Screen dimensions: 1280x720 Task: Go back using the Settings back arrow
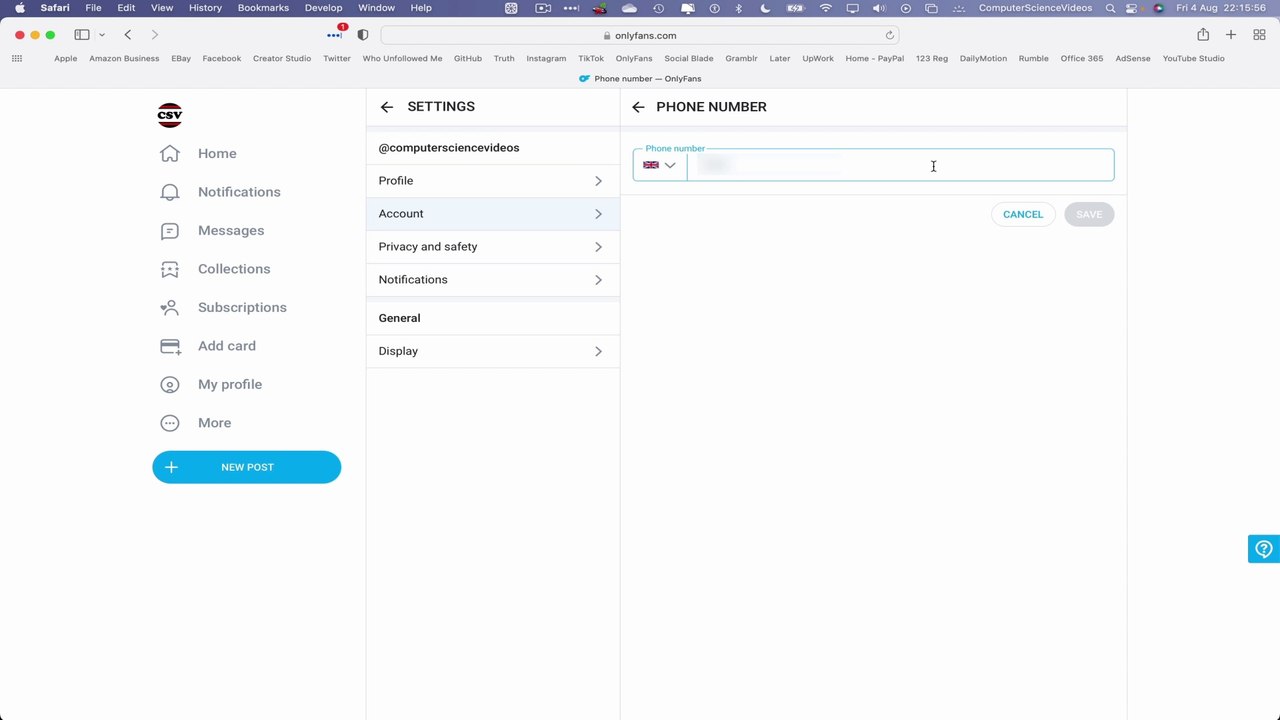pyautogui.click(x=387, y=107)
